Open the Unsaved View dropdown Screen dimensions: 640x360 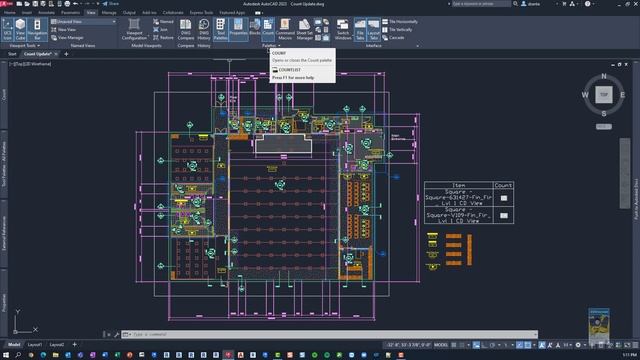[83, 21]
